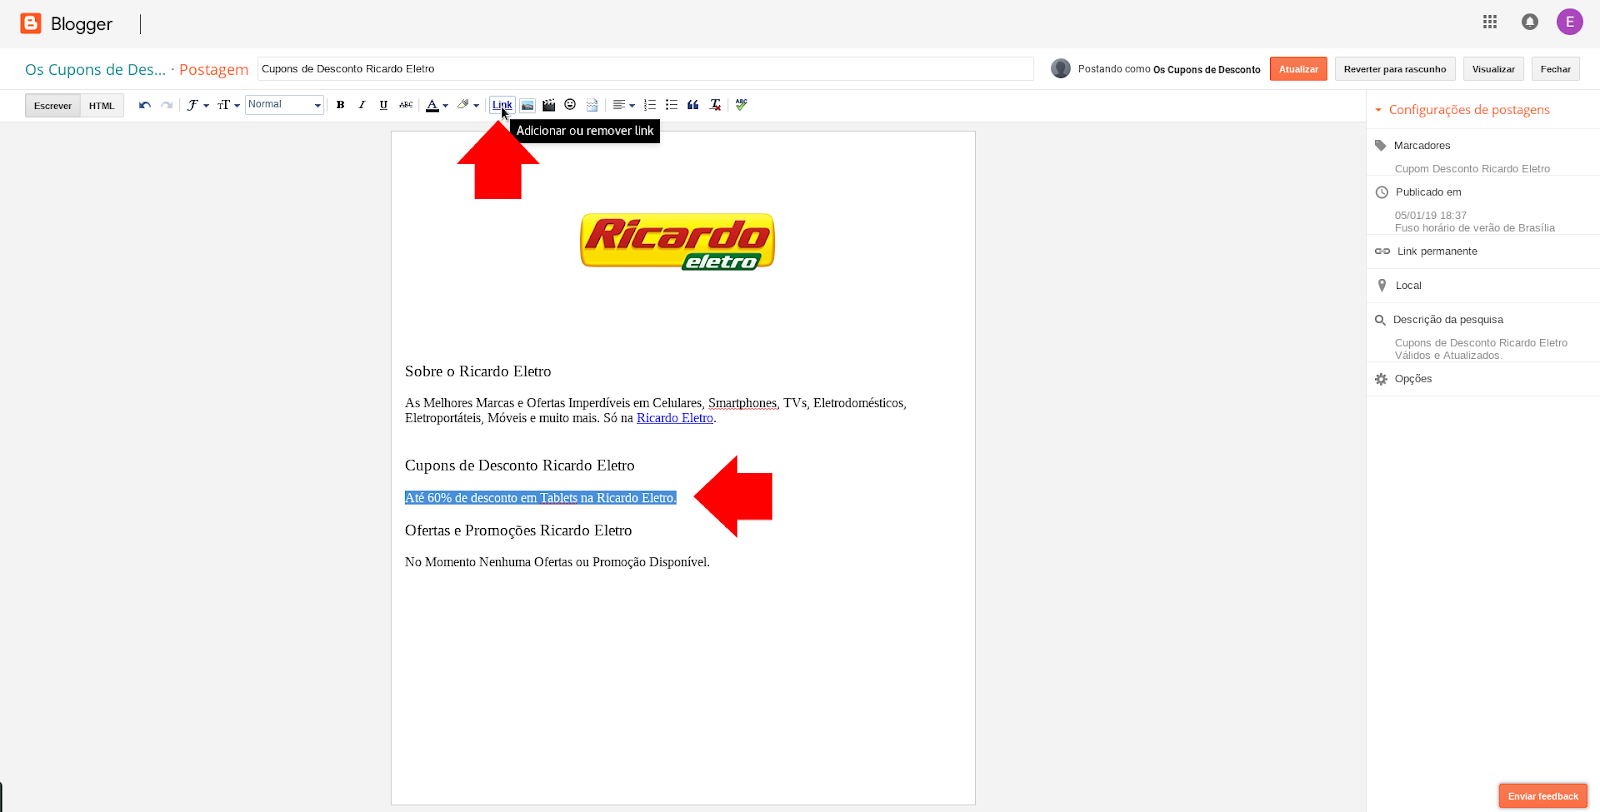Click the Ricardo Eletro logo image

(x=678, y=241)
